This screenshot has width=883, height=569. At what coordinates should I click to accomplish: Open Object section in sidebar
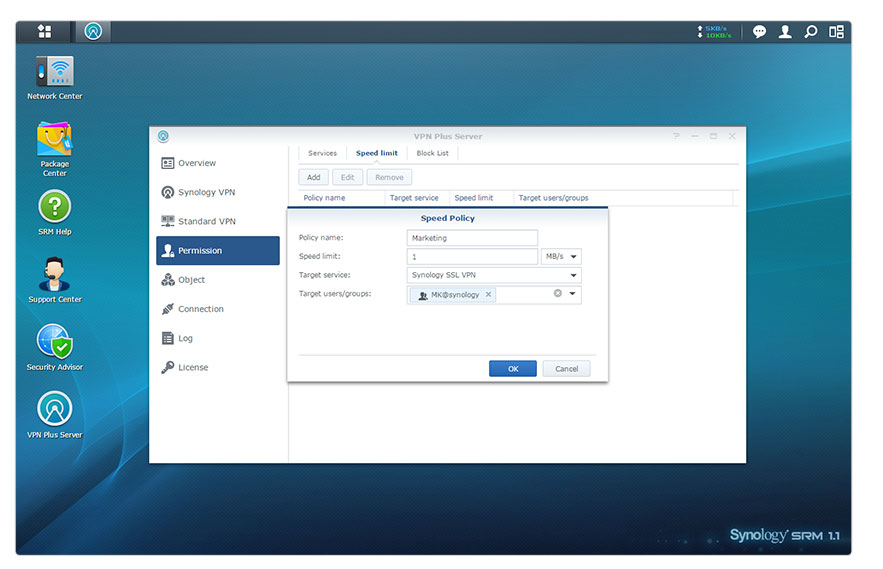click(x=217, y=280)
